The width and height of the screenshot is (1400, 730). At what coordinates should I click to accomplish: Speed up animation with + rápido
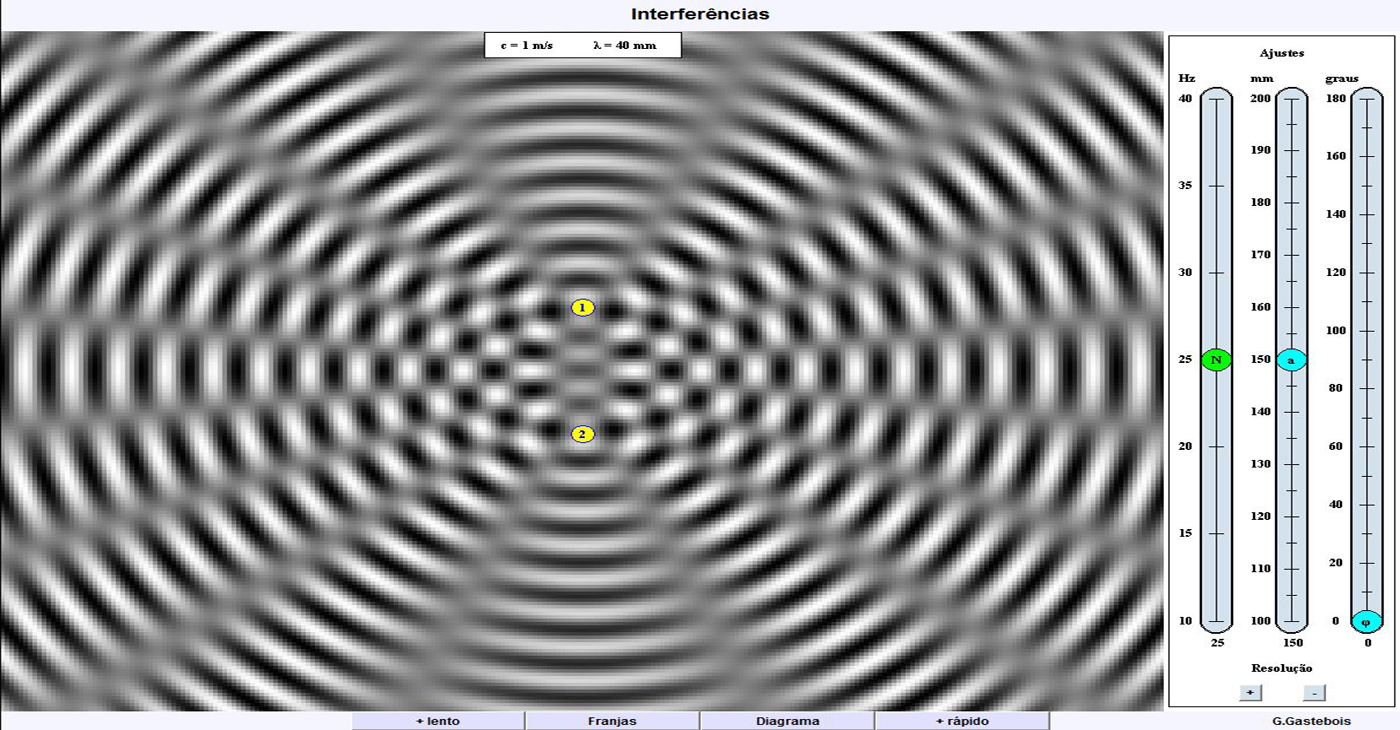pyautogui.click(x=962, y=721)
